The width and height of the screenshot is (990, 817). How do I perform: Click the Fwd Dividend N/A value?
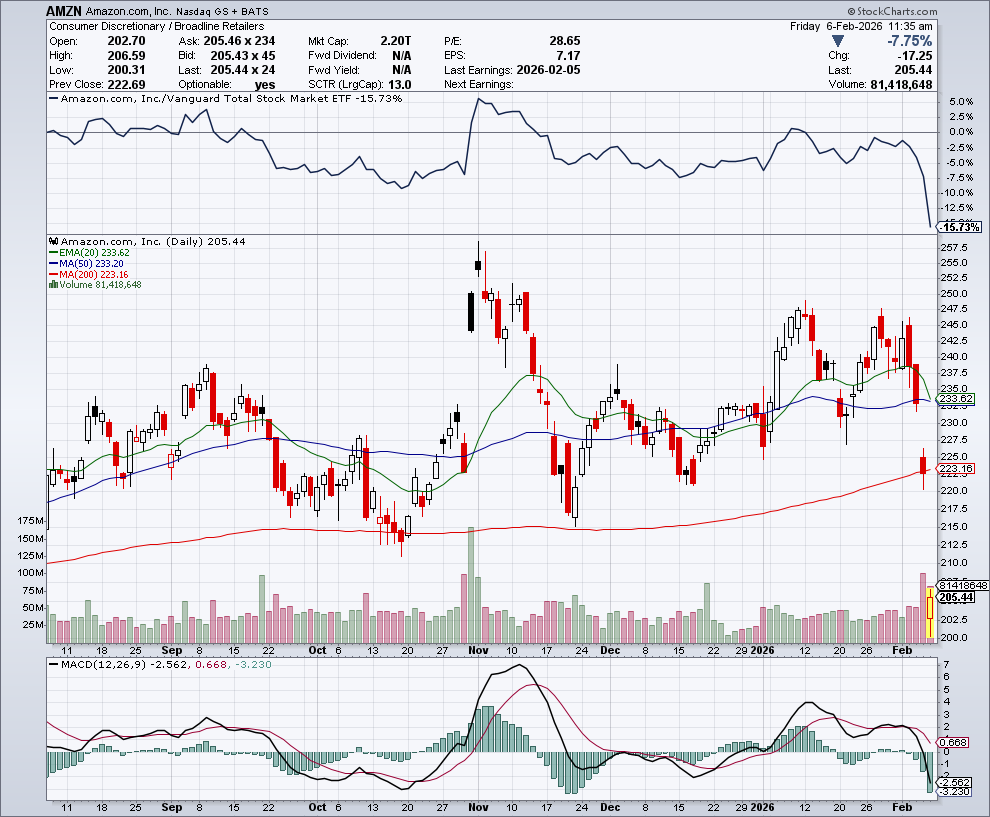pyautogui.click(x=402, y=56)
